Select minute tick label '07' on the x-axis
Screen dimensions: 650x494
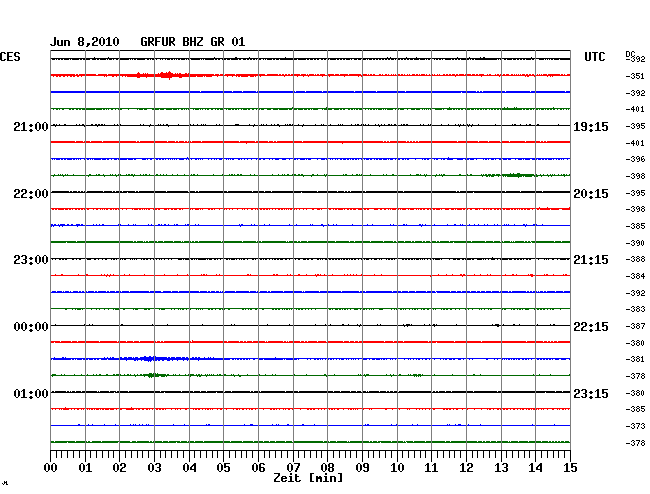(x=293, y=468)
